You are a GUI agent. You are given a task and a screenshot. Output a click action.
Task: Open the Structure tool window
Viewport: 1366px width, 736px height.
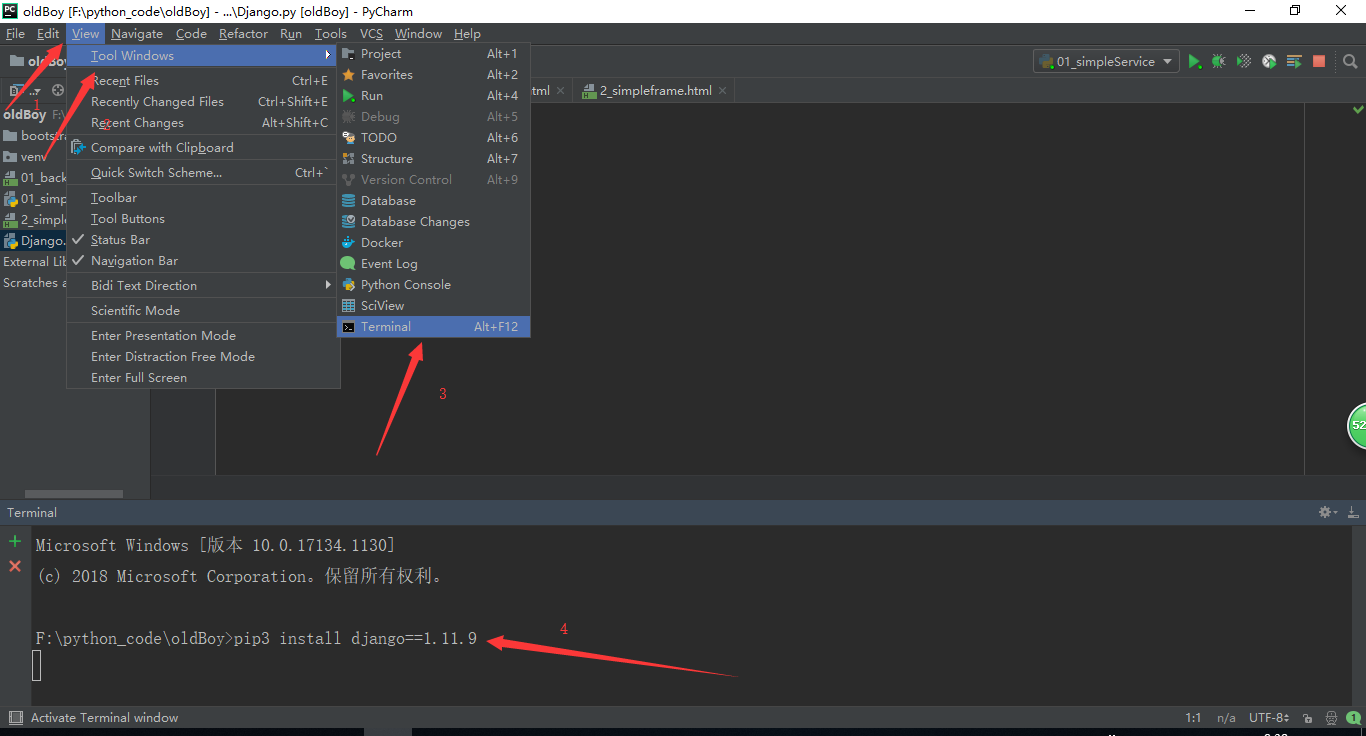click(433, 159)
